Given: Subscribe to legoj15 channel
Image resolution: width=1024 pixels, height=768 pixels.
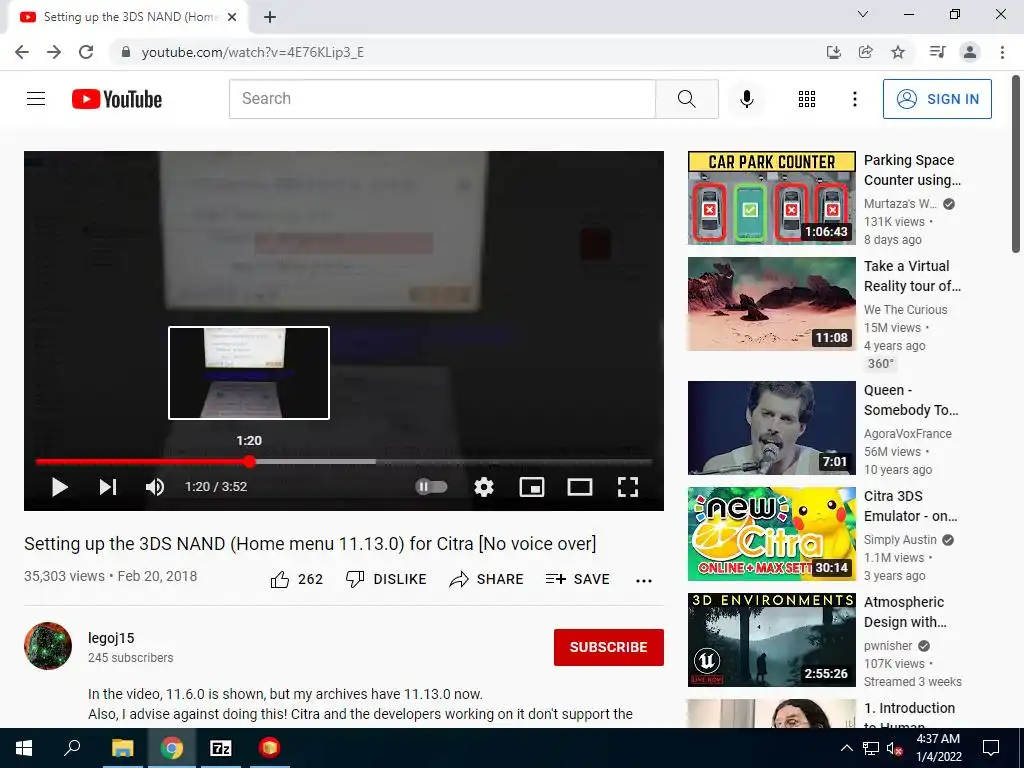Looking at the screenshot, I should (609, 647).
